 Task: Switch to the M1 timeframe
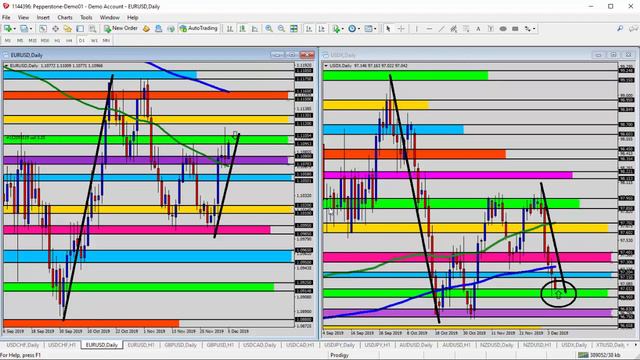[8, 40]
